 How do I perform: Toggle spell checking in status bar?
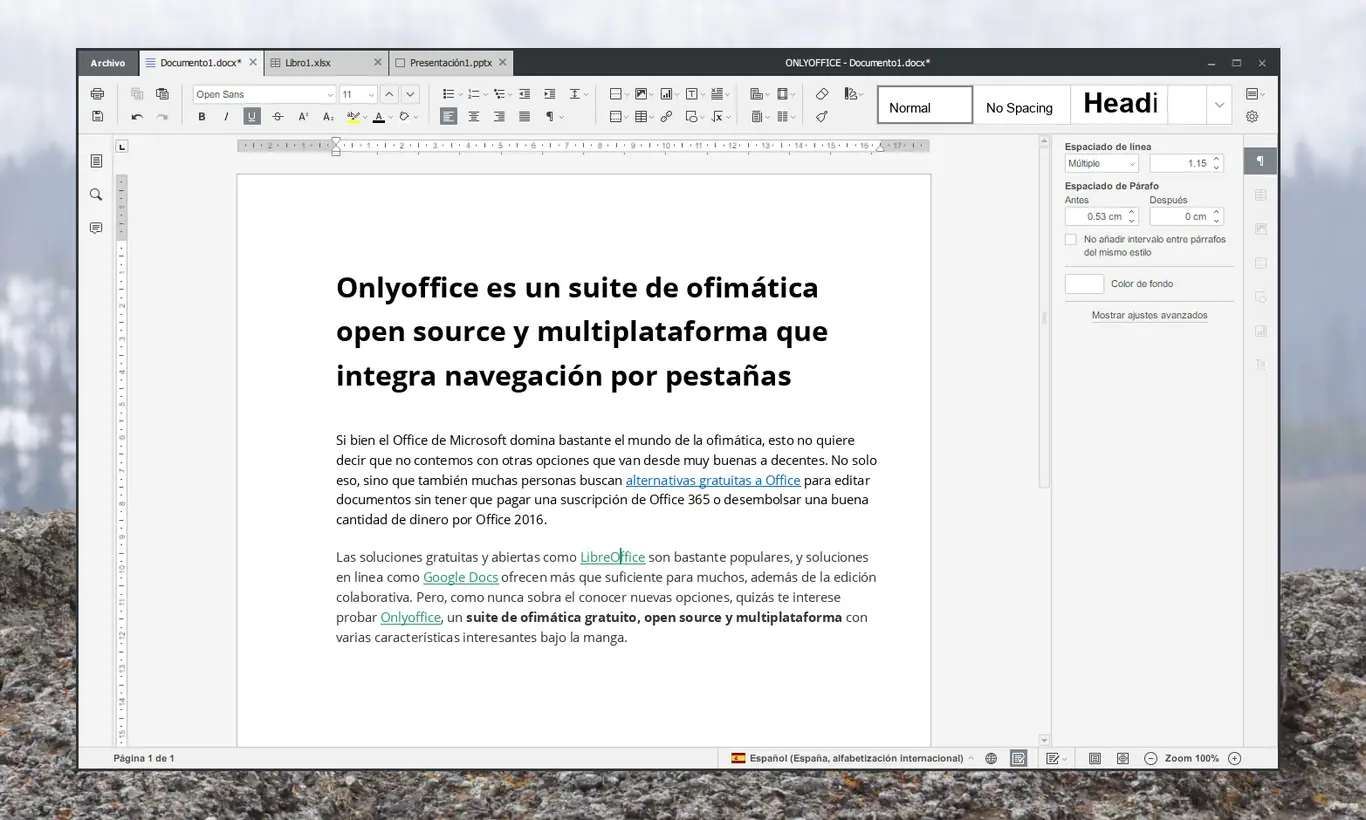coord(1018,759)
